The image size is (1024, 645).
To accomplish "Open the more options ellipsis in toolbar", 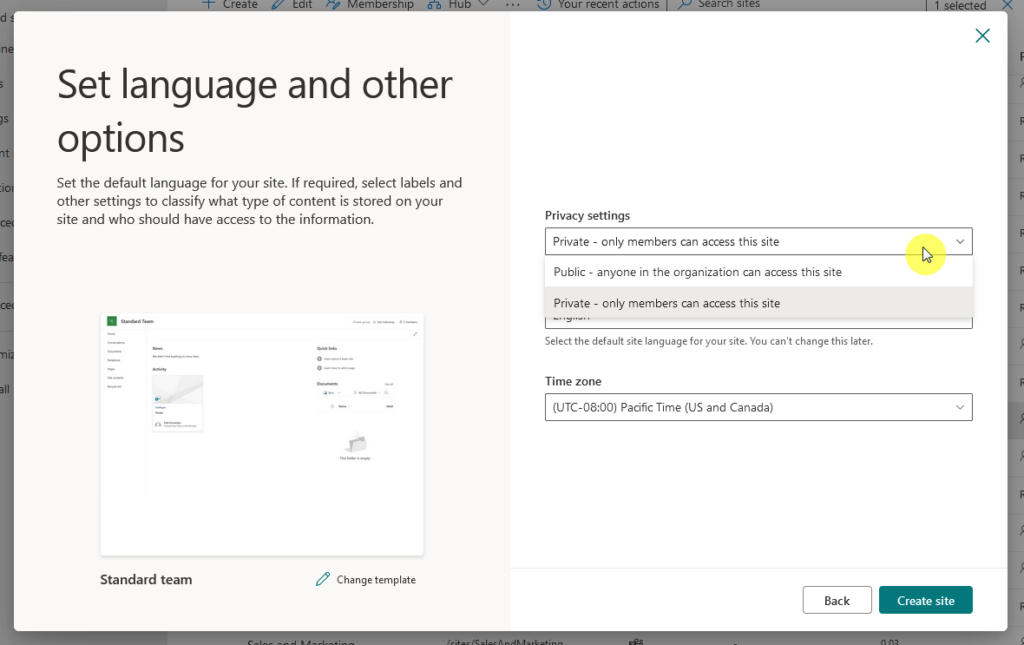I will [513, 5].
